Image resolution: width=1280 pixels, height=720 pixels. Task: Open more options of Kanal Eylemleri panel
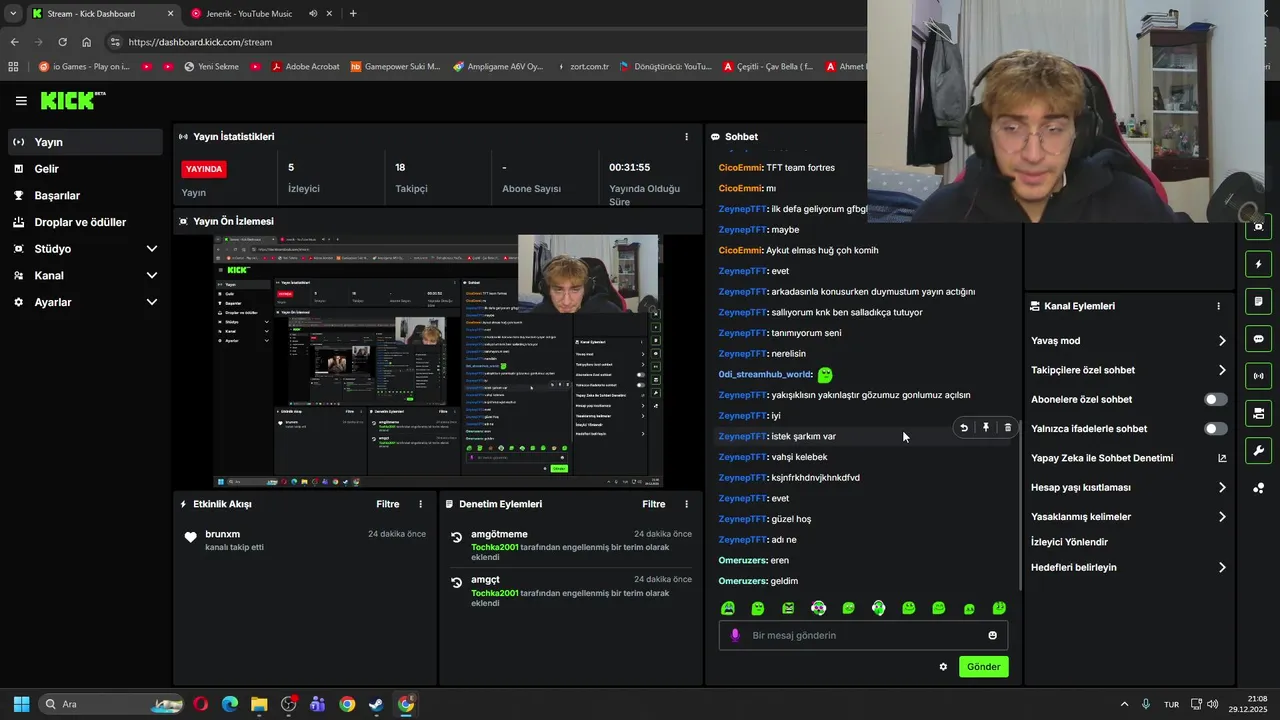[x=1218, y=306]
